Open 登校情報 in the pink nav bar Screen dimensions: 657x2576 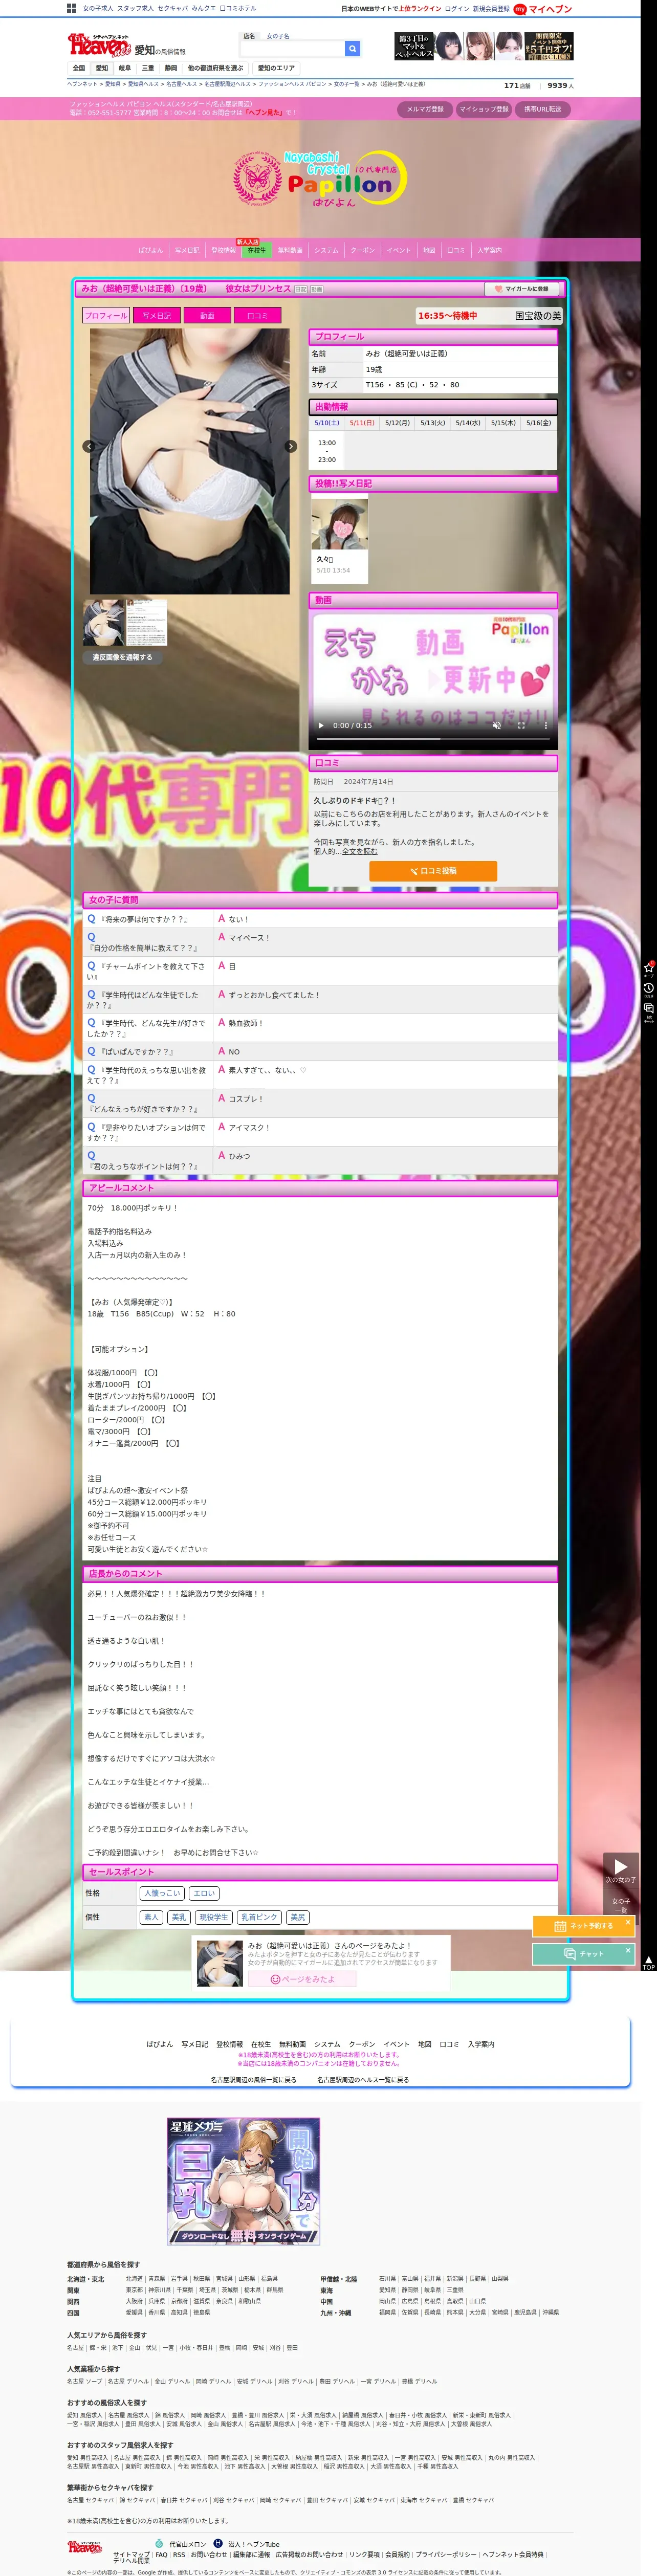(223, 250)
